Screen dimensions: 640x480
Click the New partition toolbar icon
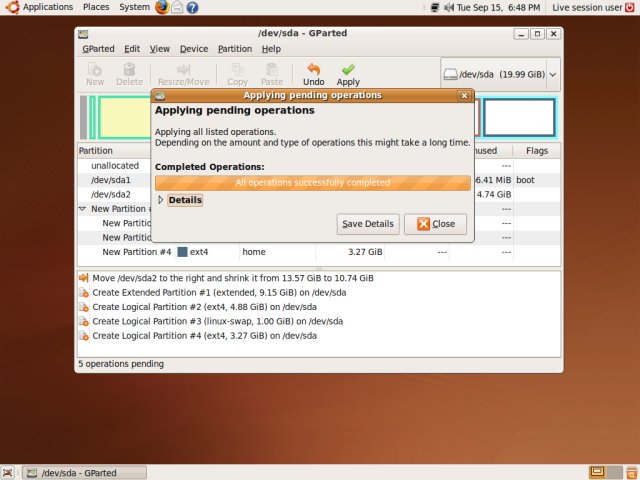click(x=95, y=69)
